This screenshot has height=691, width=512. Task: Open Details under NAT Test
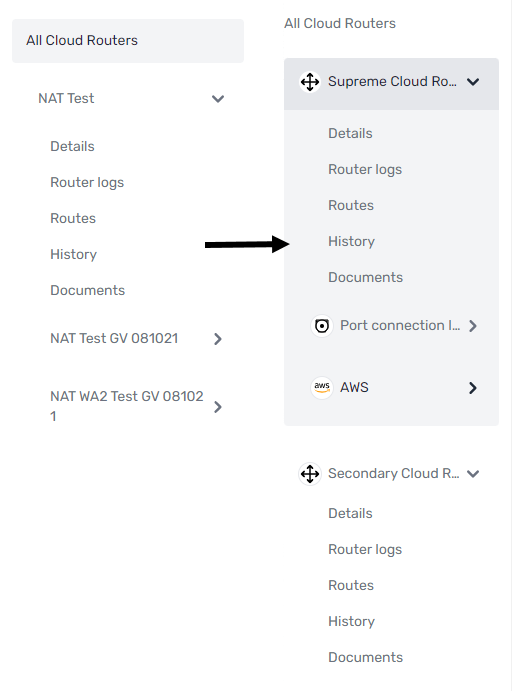point(72,146)
